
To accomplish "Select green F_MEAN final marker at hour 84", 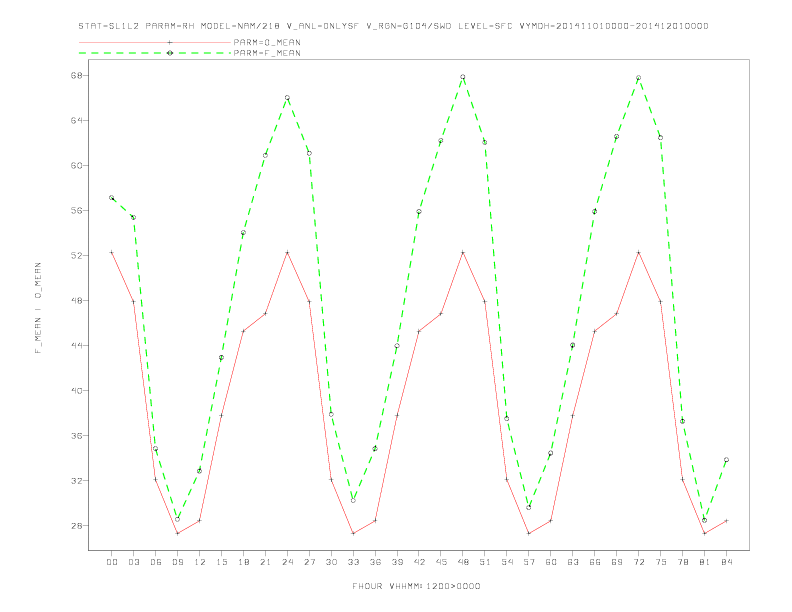I will [726, 460].
